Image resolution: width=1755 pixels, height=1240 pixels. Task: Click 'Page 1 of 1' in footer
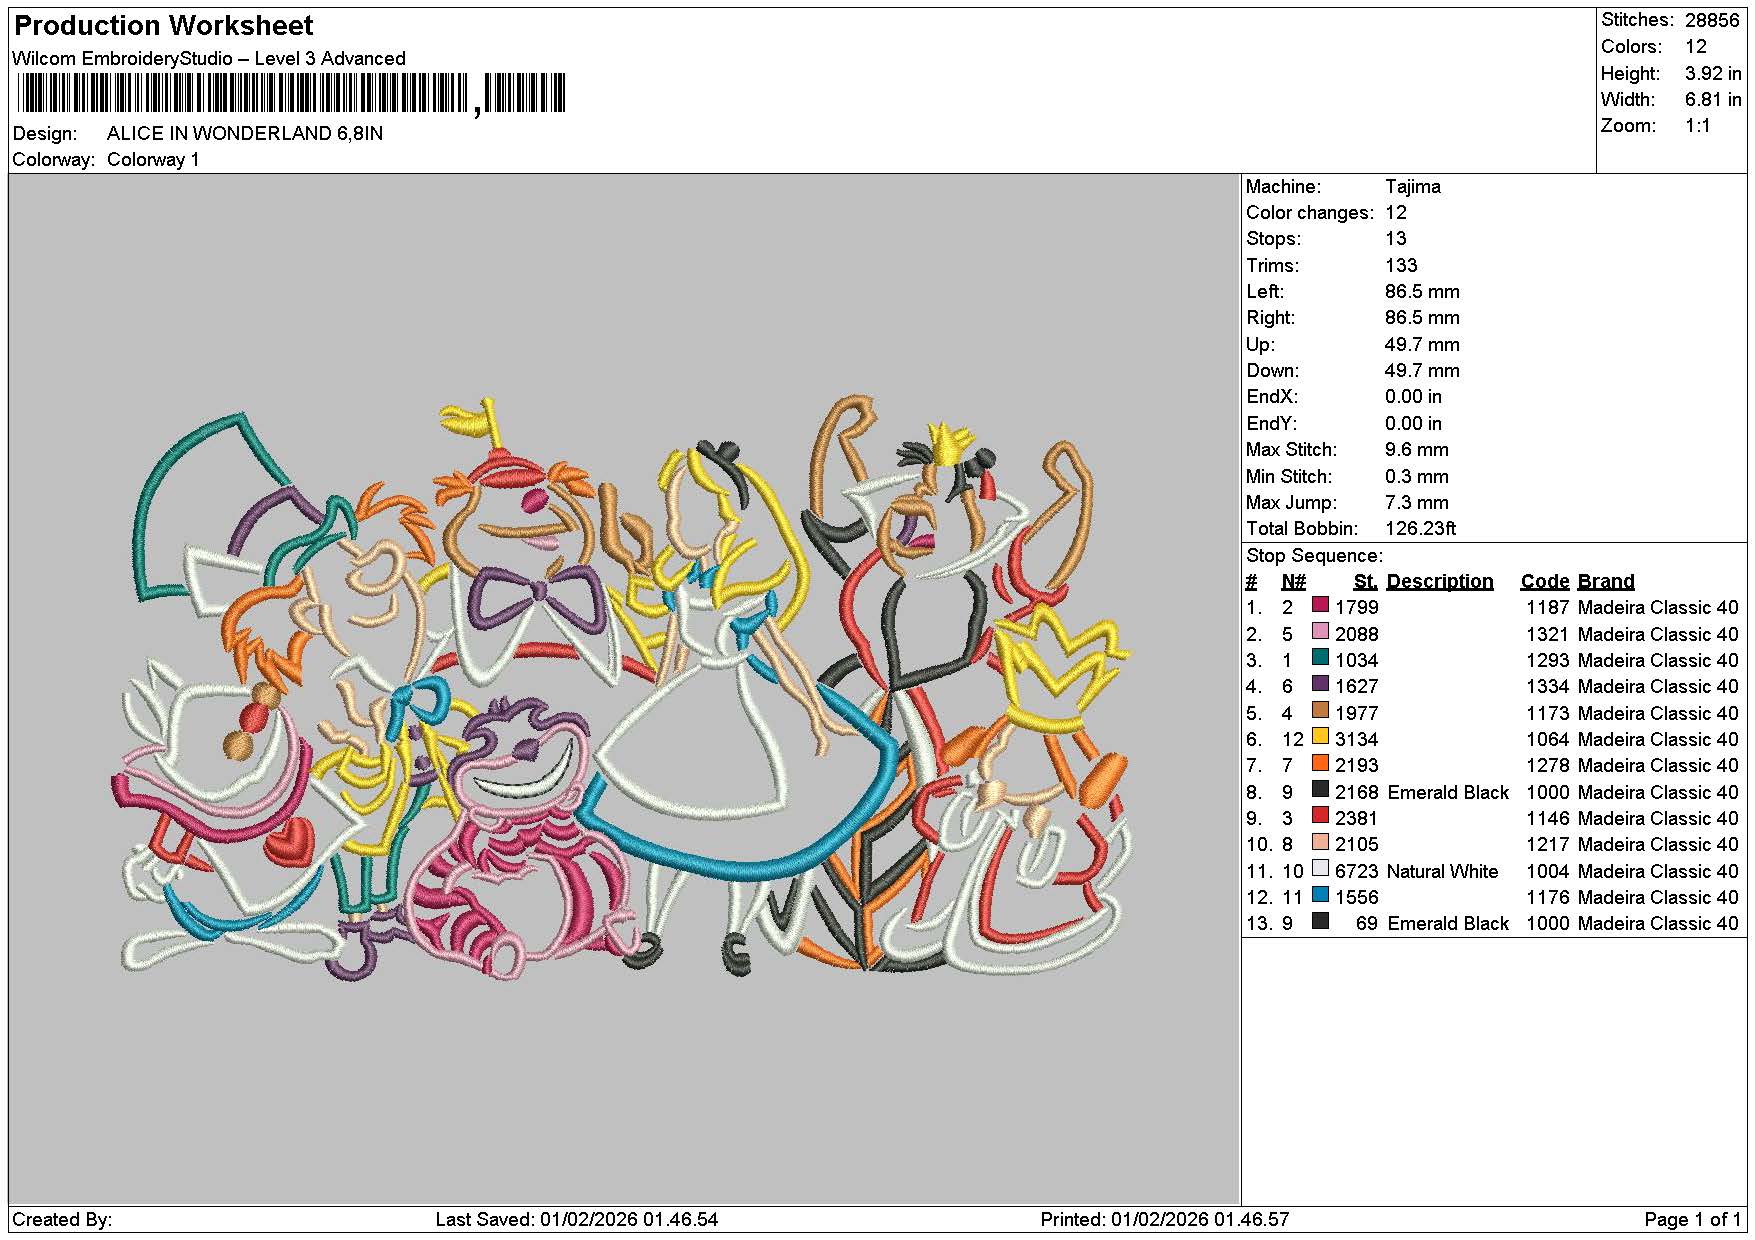click(x=1693, y=1220)
